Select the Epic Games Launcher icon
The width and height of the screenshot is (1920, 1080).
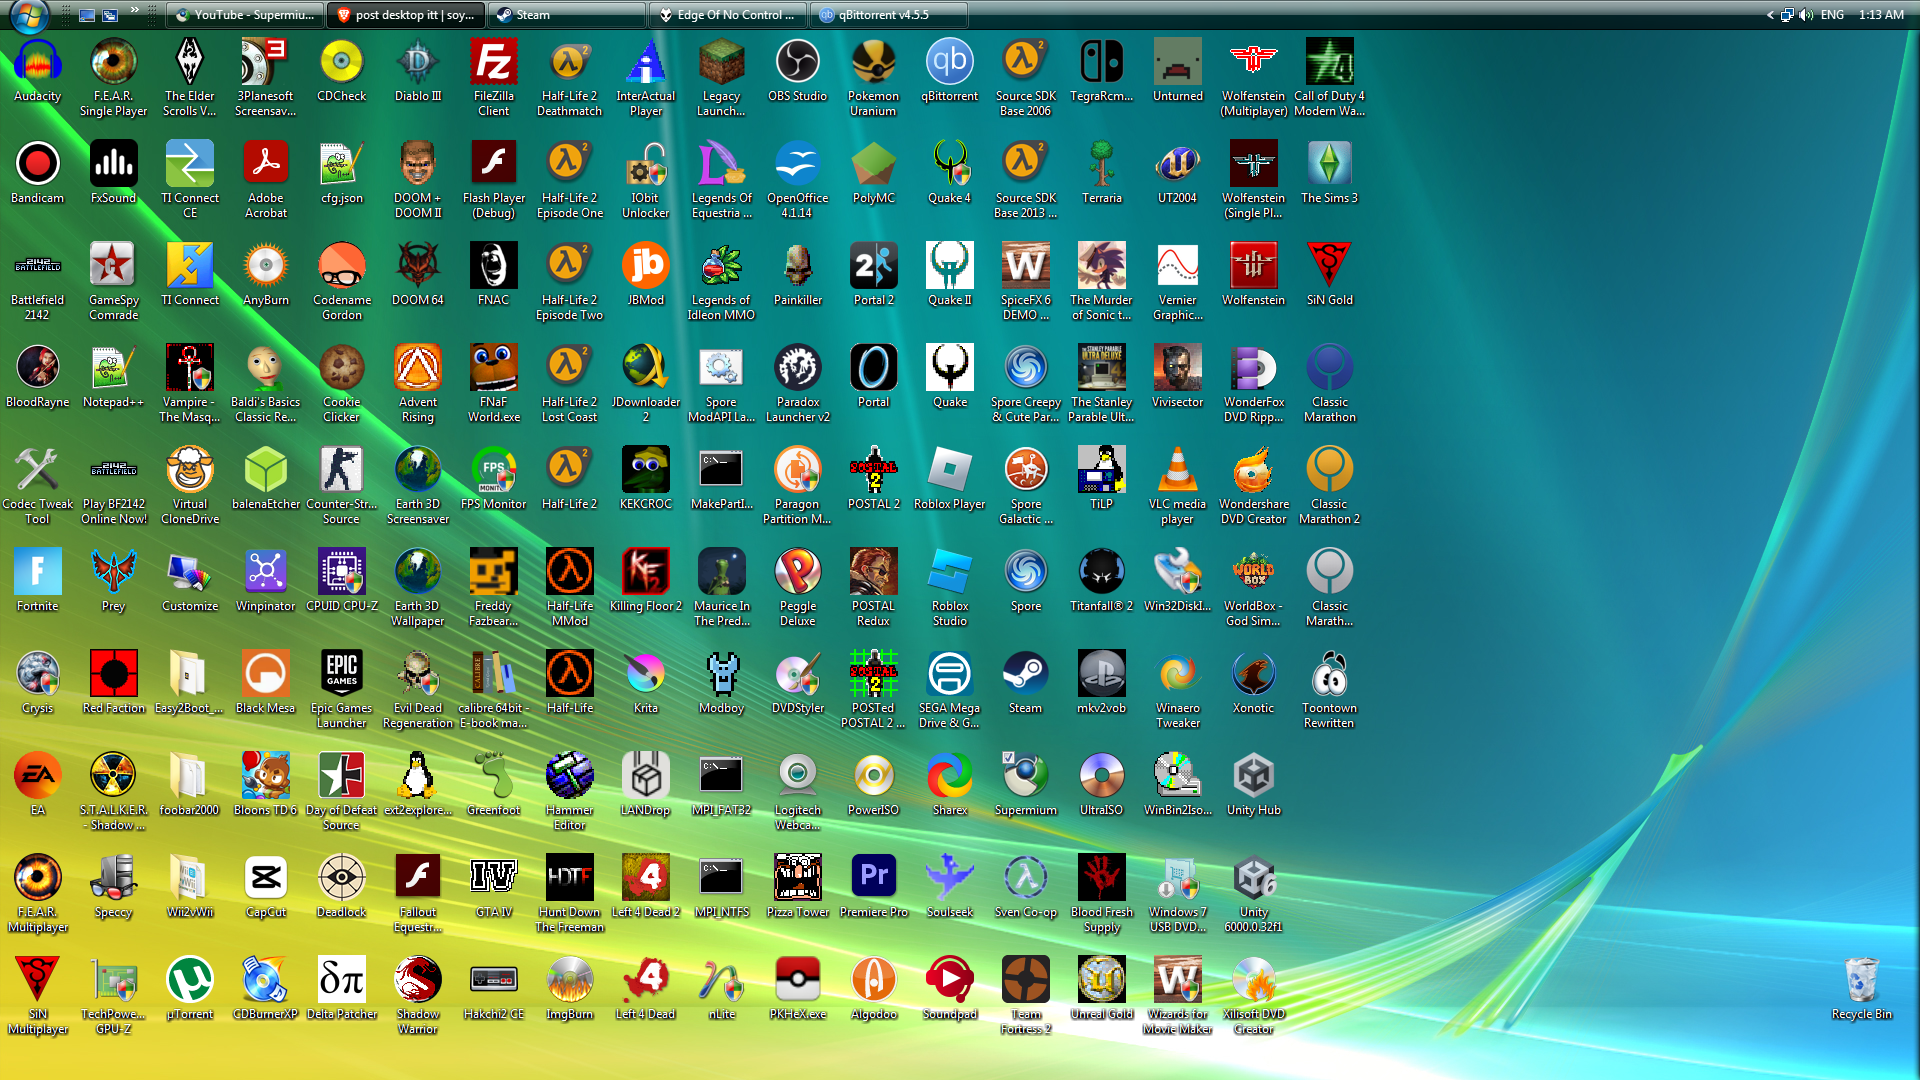342,690
